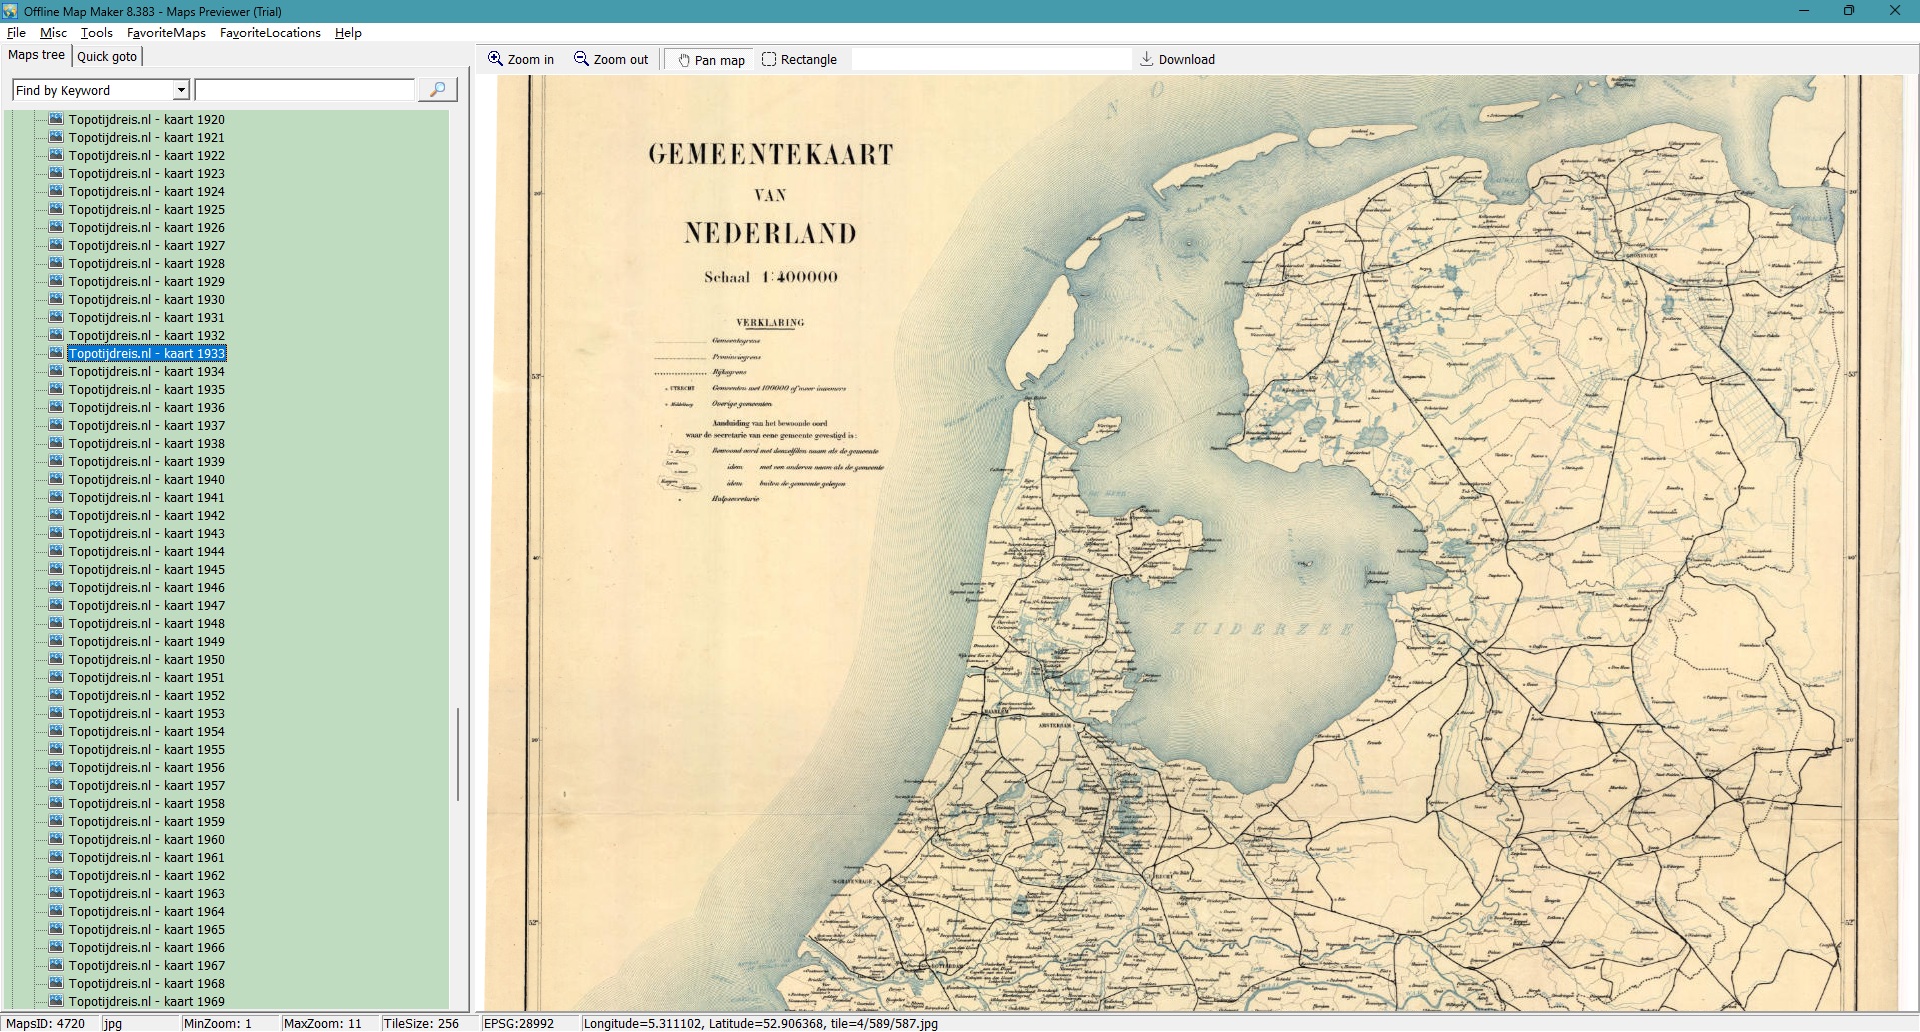The image size is (1920, 1032).
Task: Open the Find by Keyword dropdown
Action: pyautogui.click(x=181, y=90)
